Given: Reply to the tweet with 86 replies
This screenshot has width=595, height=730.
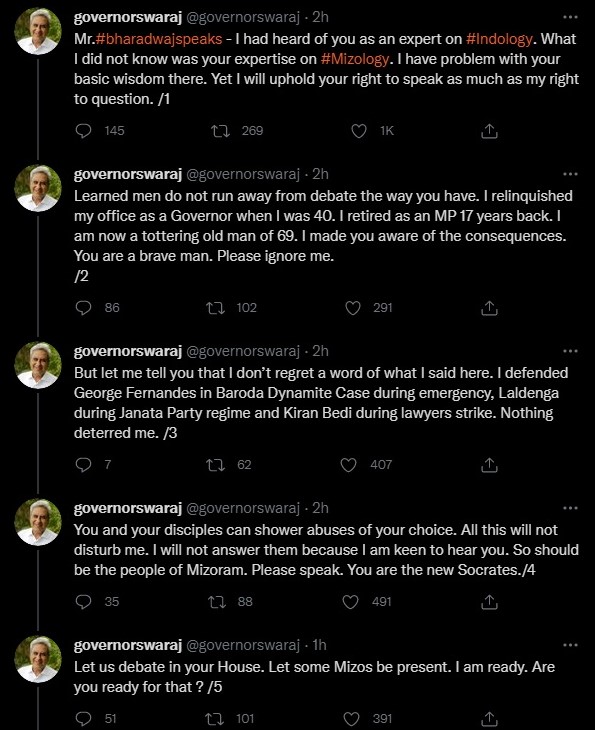Looking at the screenshot, I should (83, 308).
